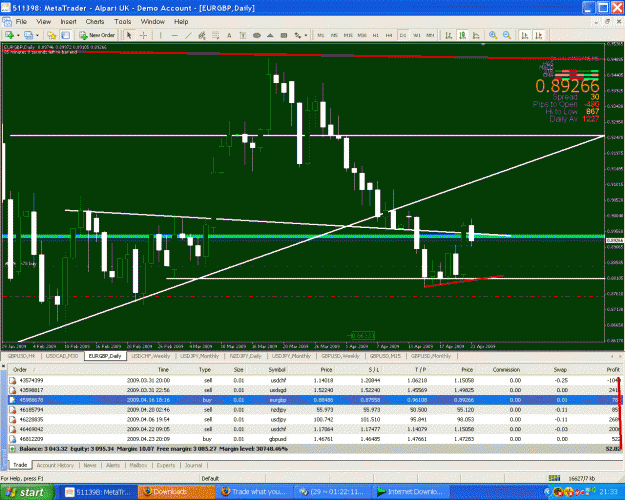Select the triangle shape tool

270,35
